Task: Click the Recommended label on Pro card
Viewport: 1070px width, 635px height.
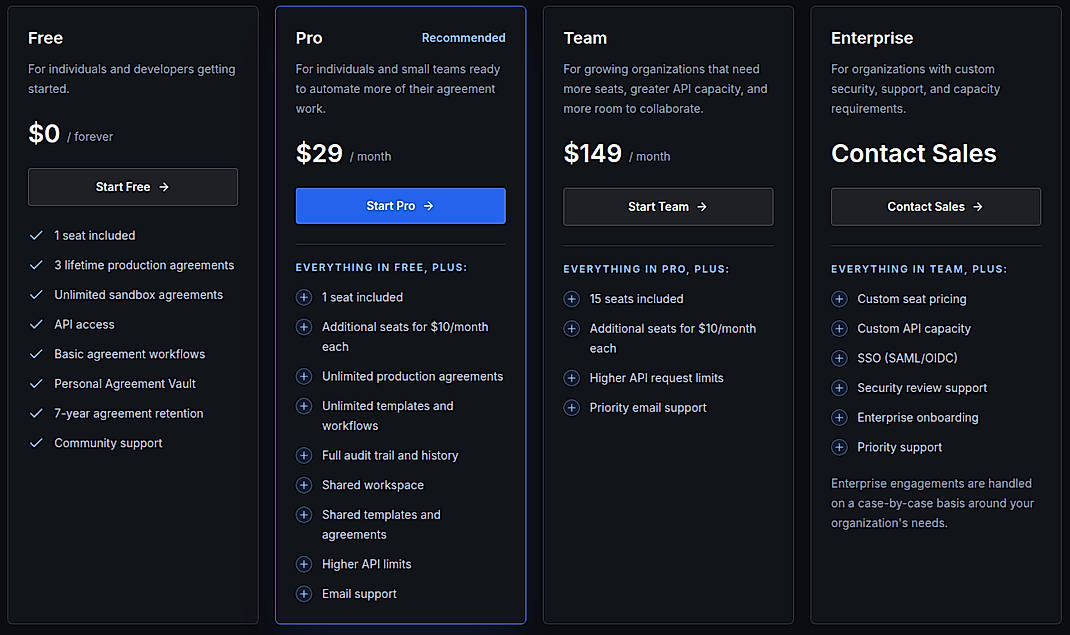Action: point(463,38)
